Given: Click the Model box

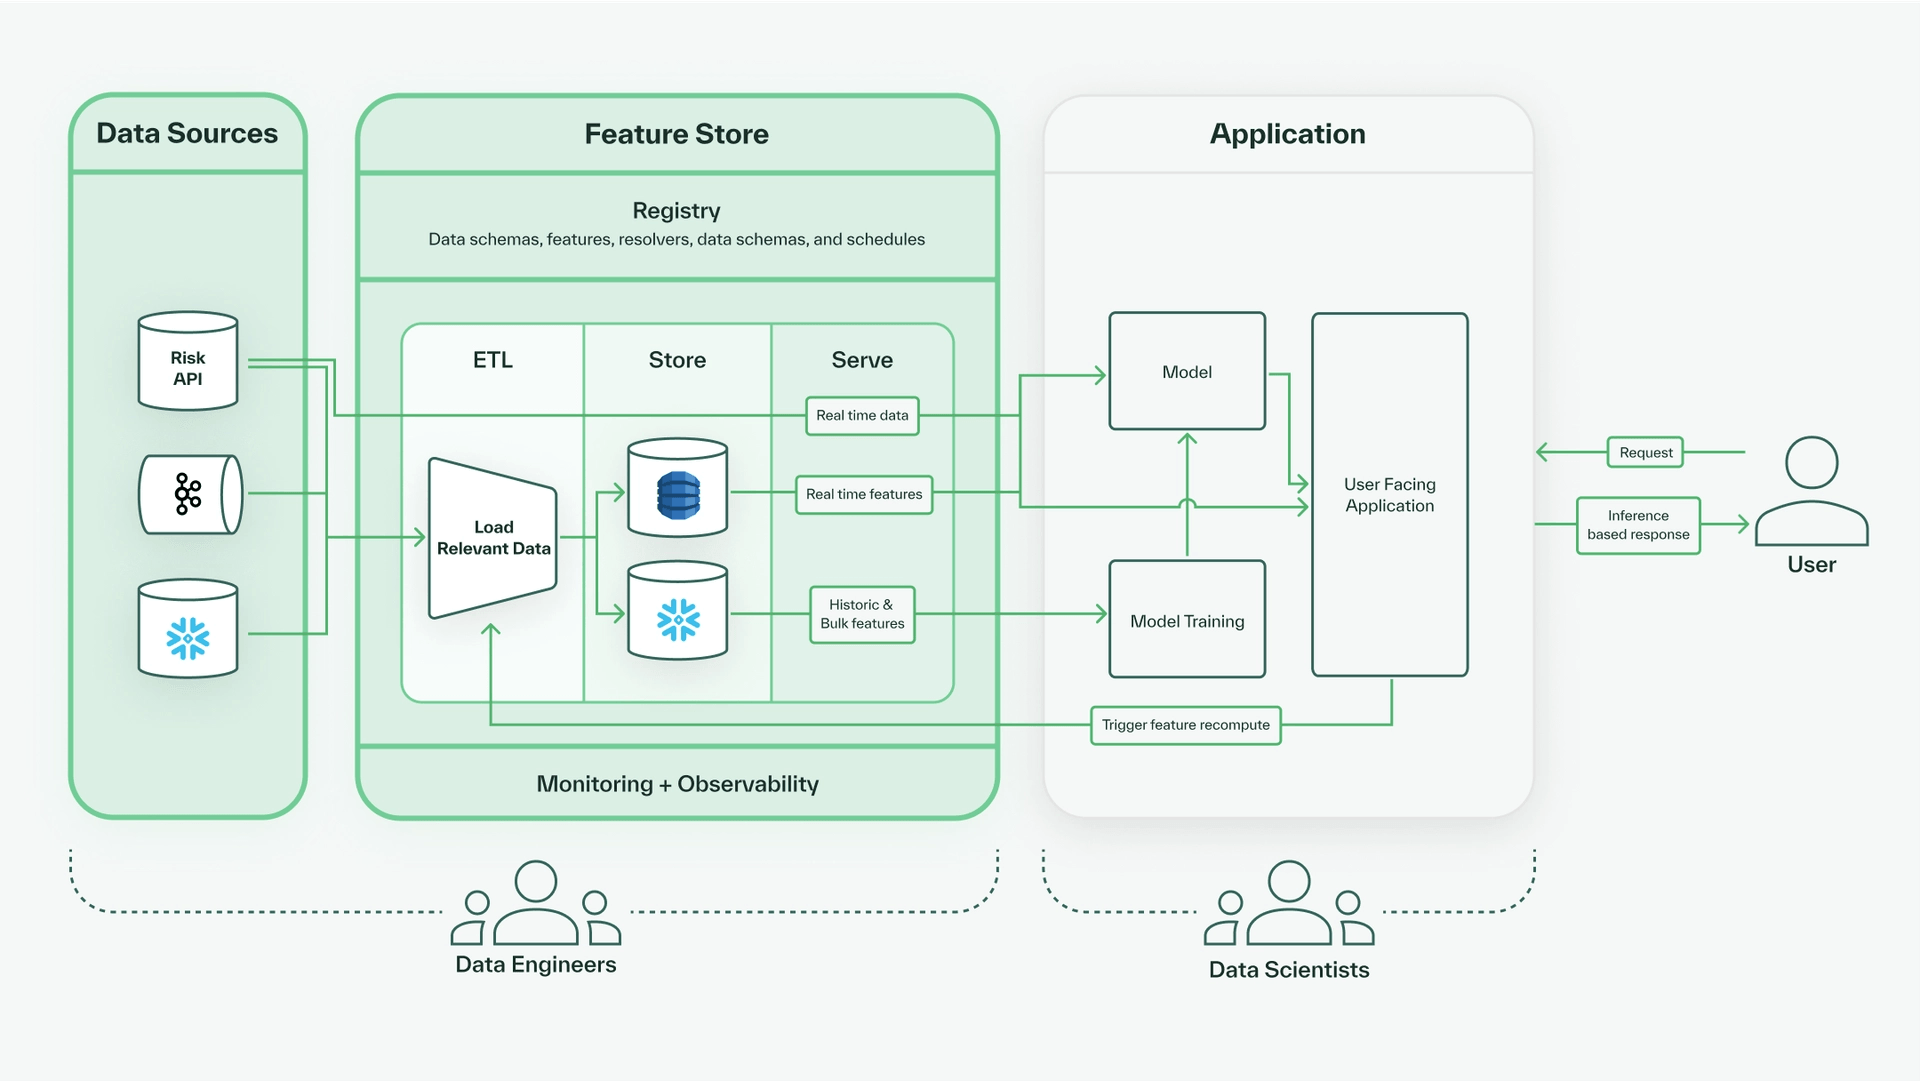Looking at the screenshot, I should (x=1187, y=372).
